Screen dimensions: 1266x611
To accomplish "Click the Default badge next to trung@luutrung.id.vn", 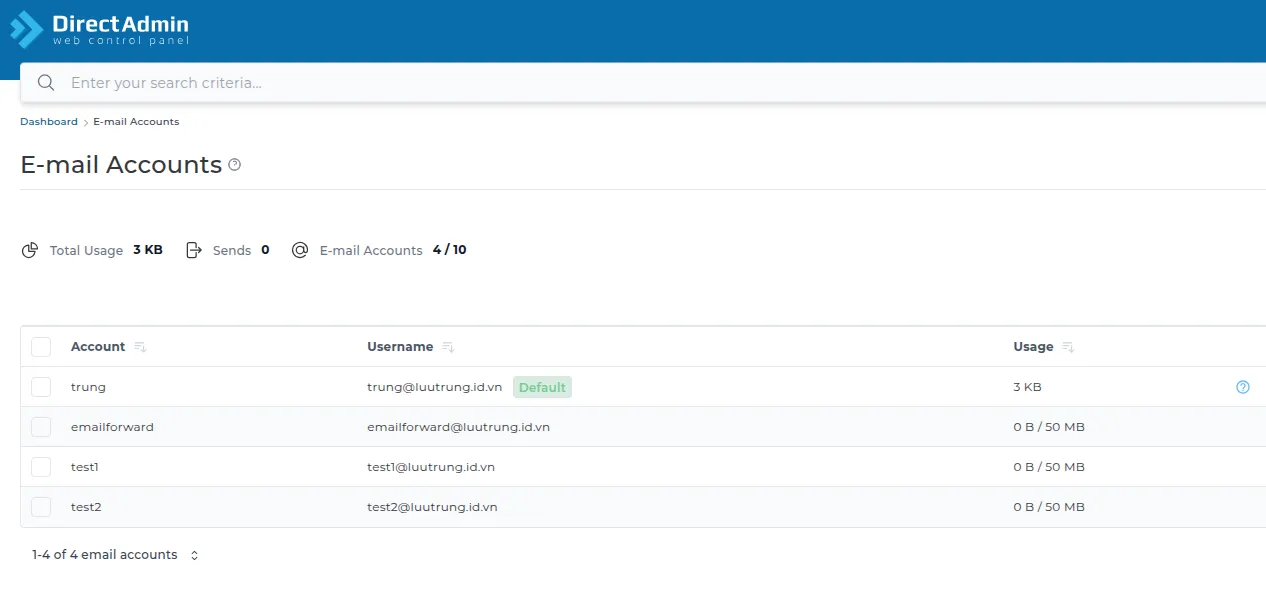I will (542, 386).
